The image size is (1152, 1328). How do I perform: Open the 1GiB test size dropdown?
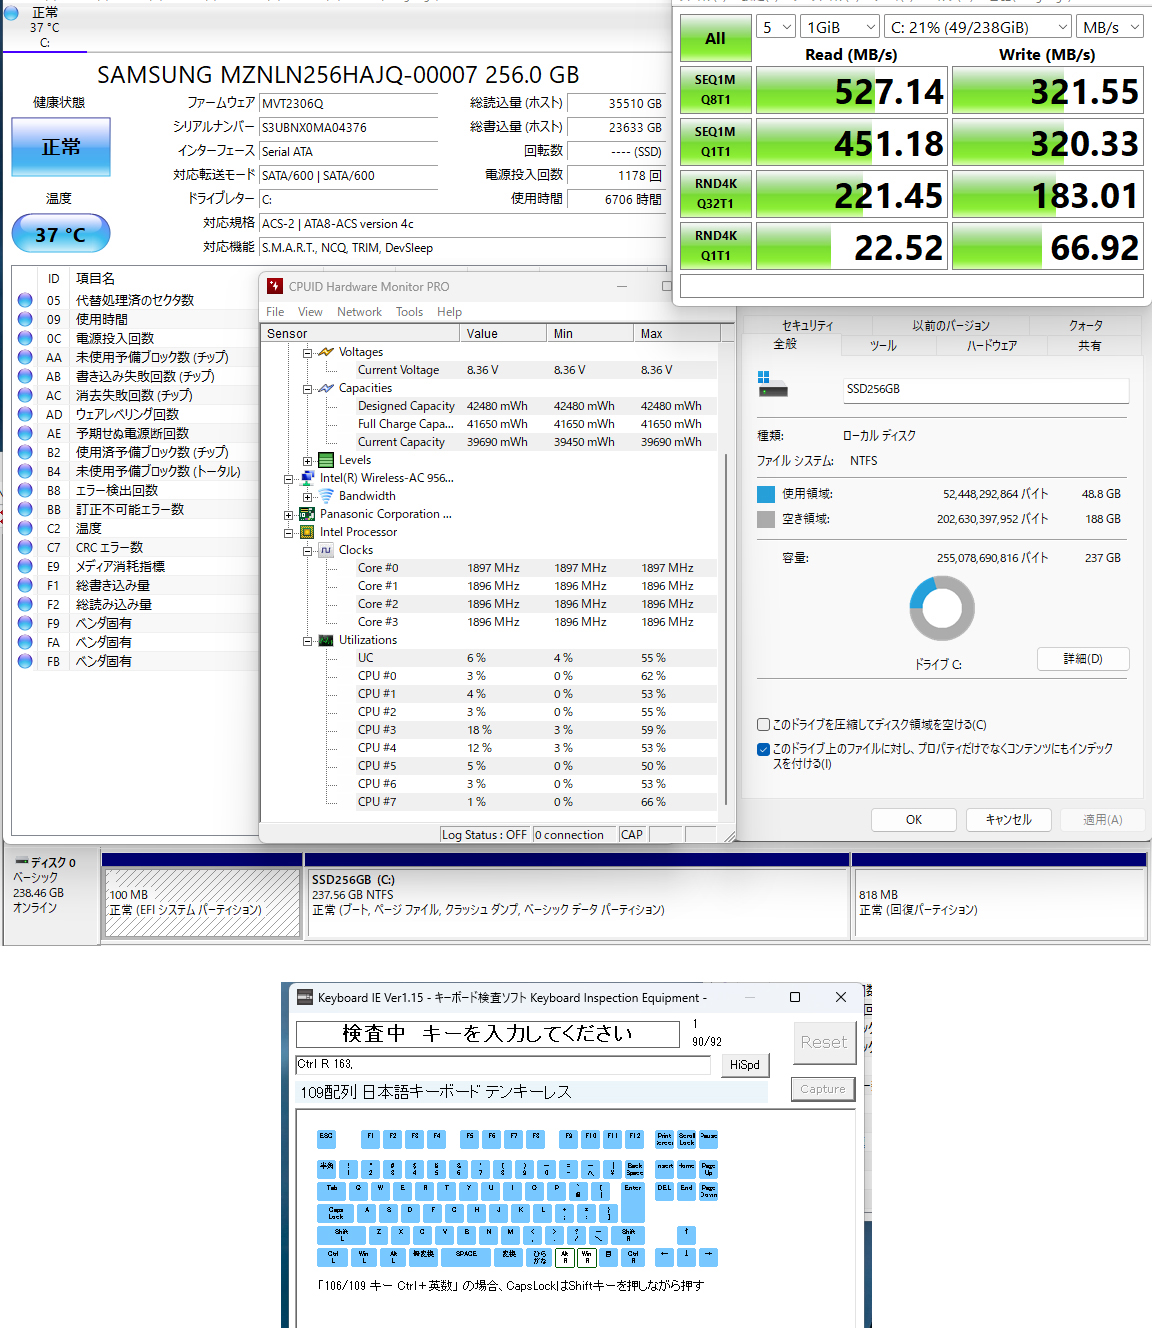(x=840, y=27)
